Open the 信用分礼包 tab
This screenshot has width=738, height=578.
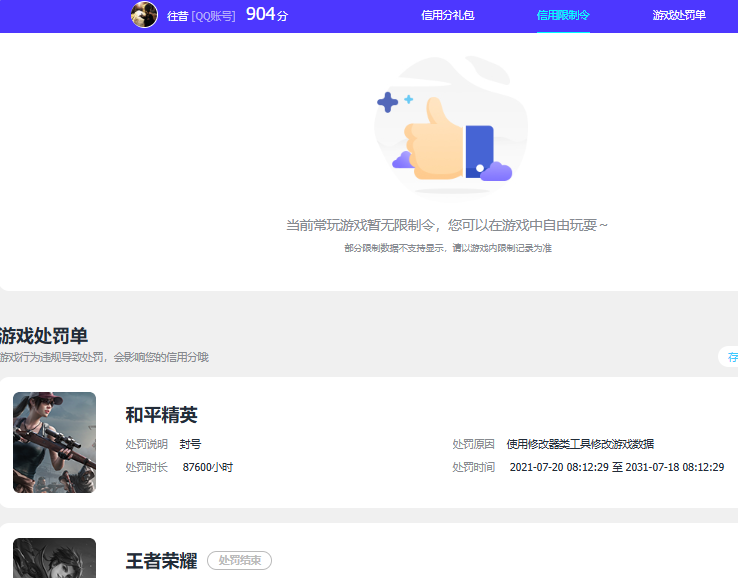point(448,16)
